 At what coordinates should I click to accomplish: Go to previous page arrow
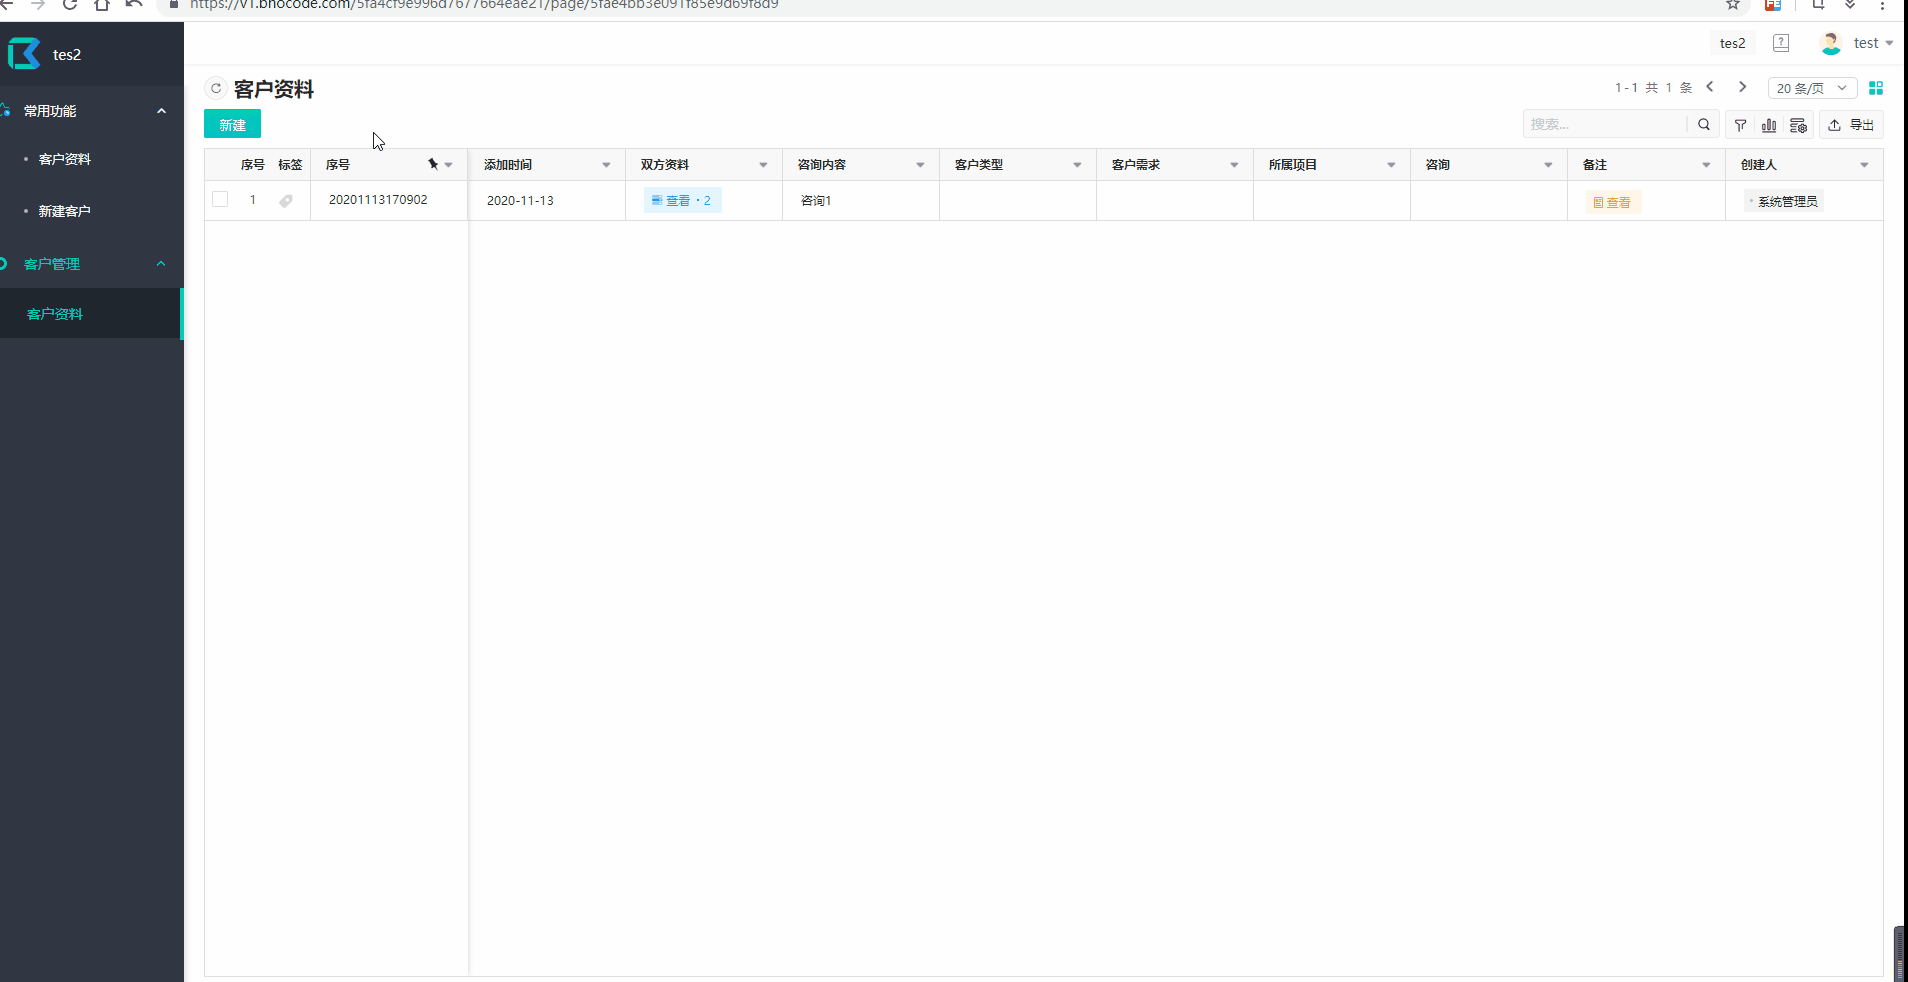tap(1710, 87)
